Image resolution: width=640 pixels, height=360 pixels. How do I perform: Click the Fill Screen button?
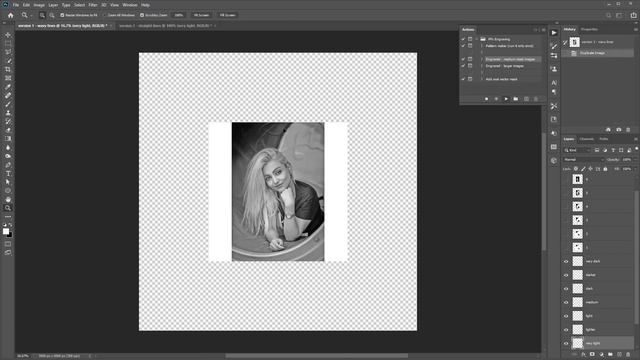click(x=227, y=15)
